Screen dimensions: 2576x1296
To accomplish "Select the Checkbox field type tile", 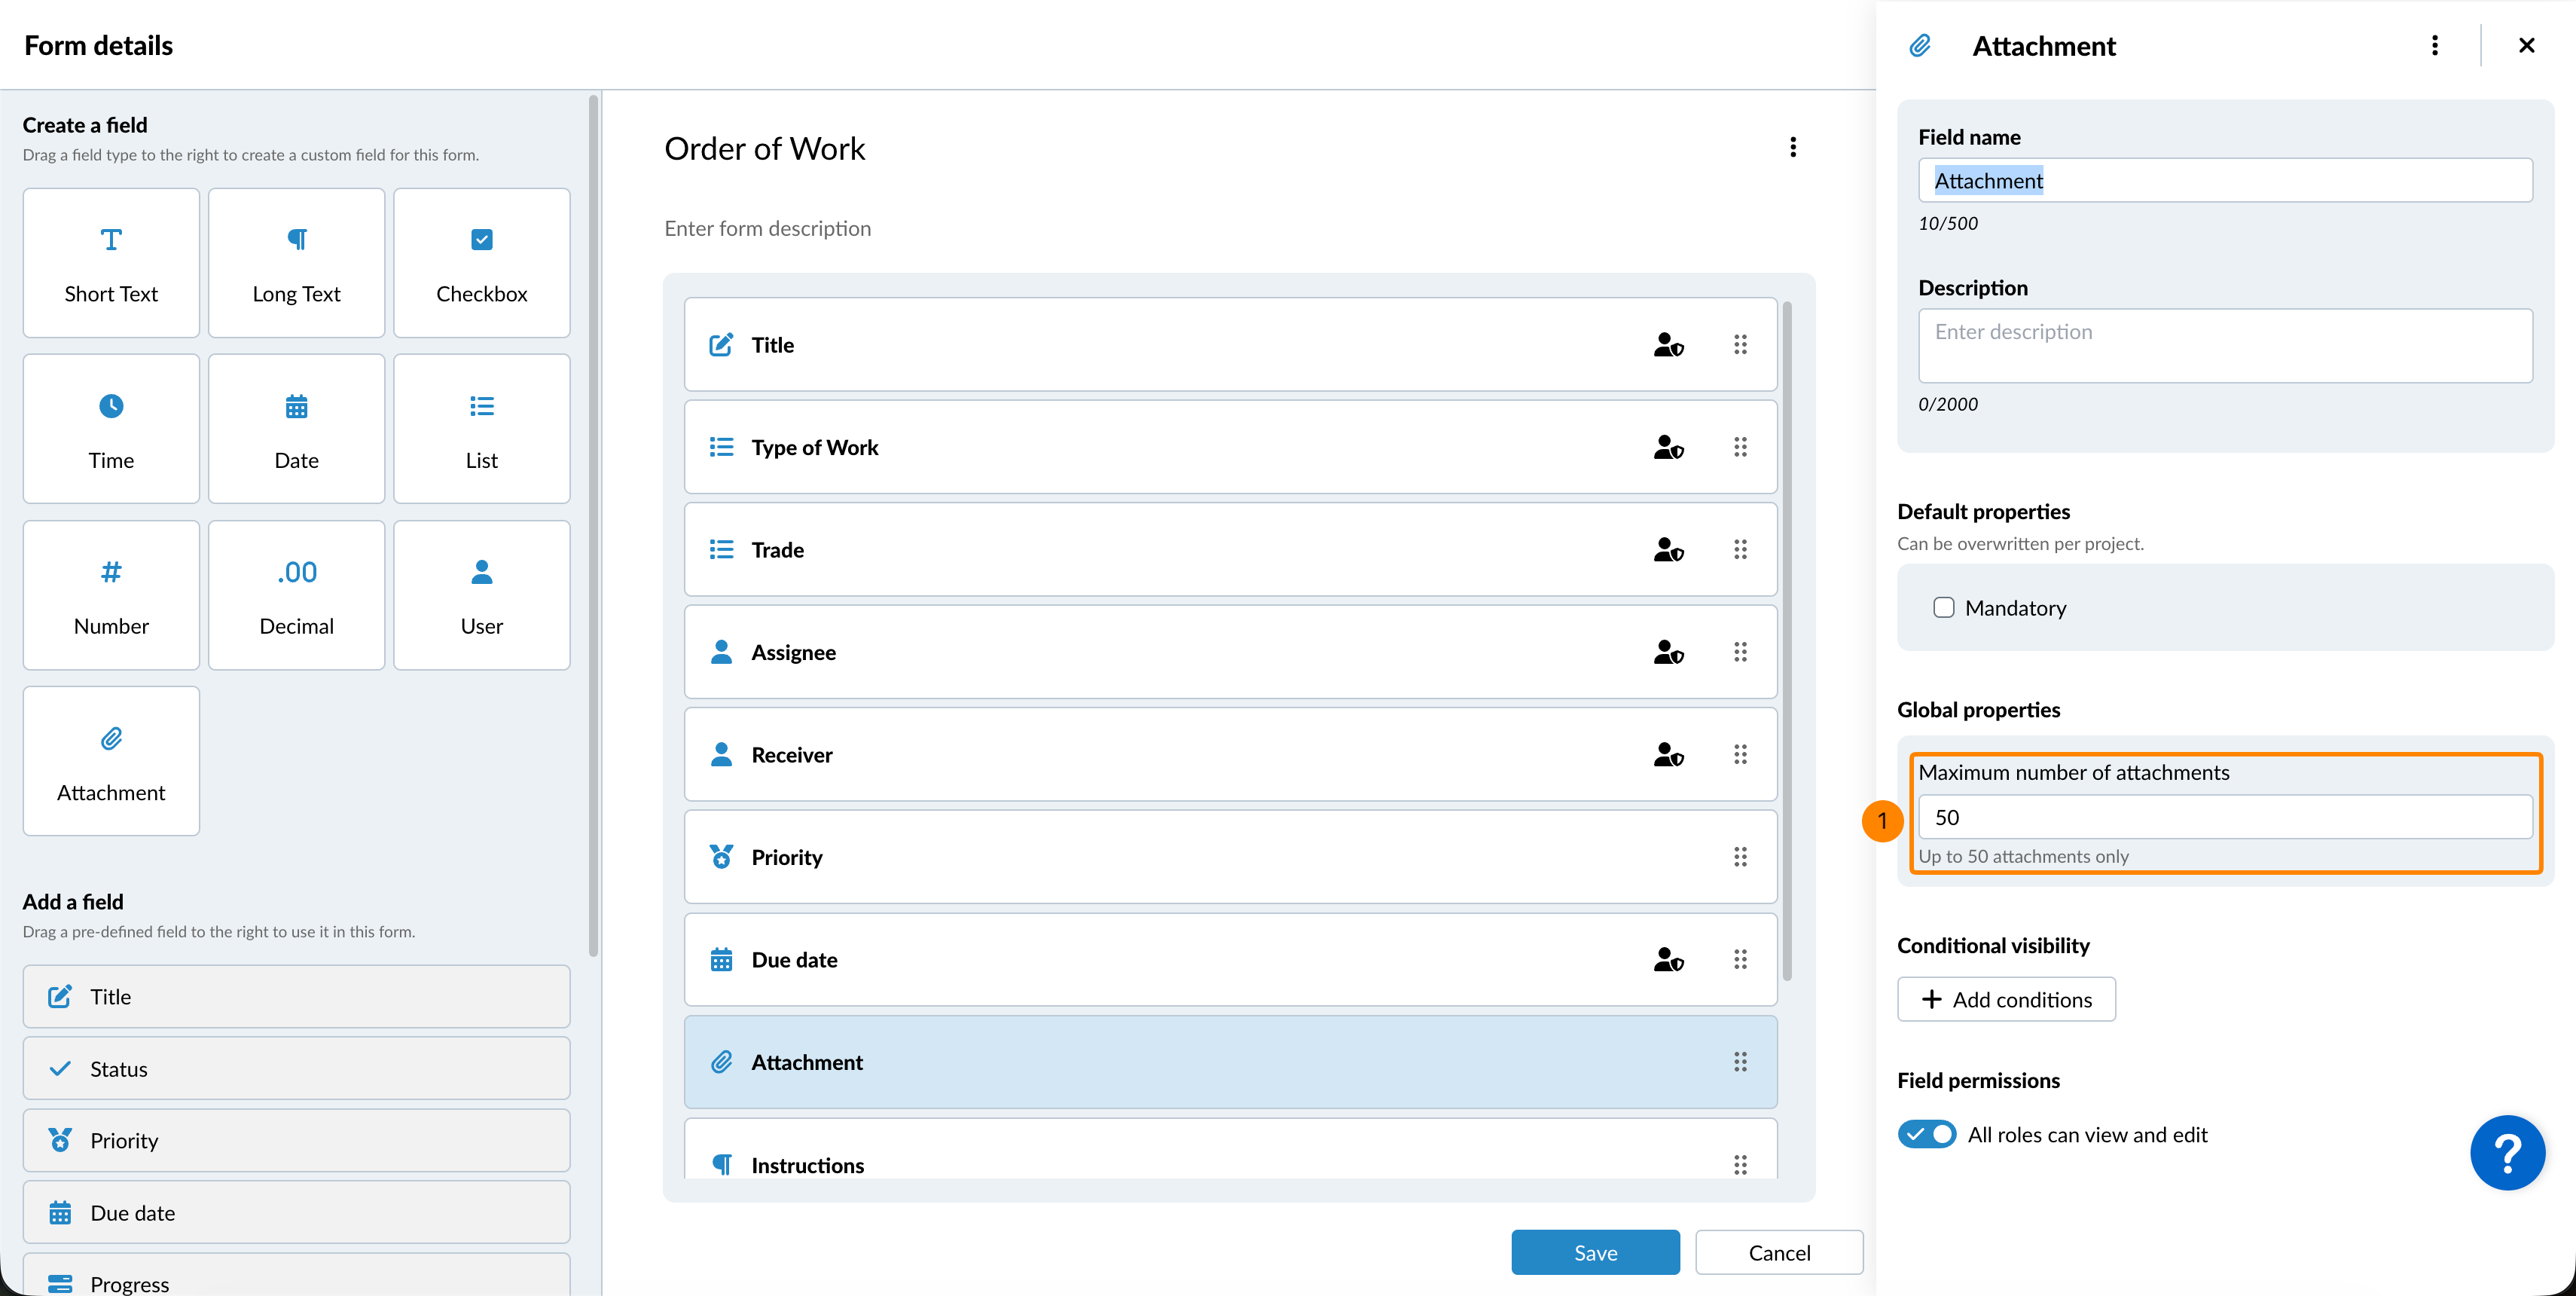I will [481, 263].
